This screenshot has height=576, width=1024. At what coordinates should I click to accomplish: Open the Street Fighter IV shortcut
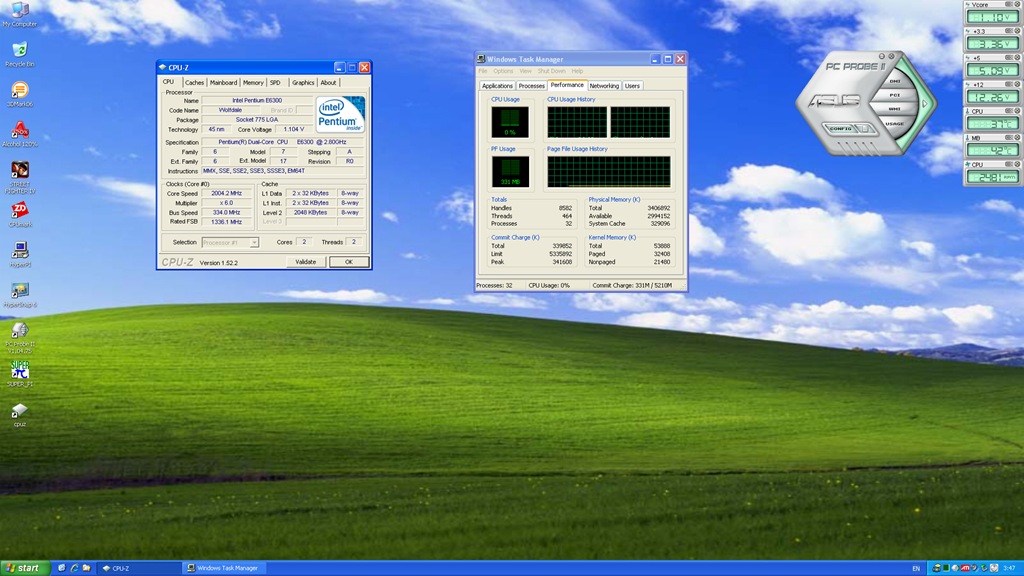click(x=19, y=171)
